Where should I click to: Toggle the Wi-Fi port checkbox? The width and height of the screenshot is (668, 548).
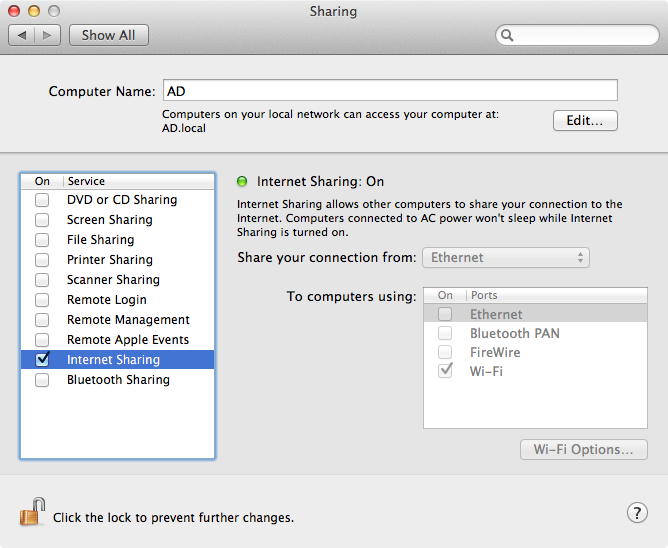pos(445,370)
